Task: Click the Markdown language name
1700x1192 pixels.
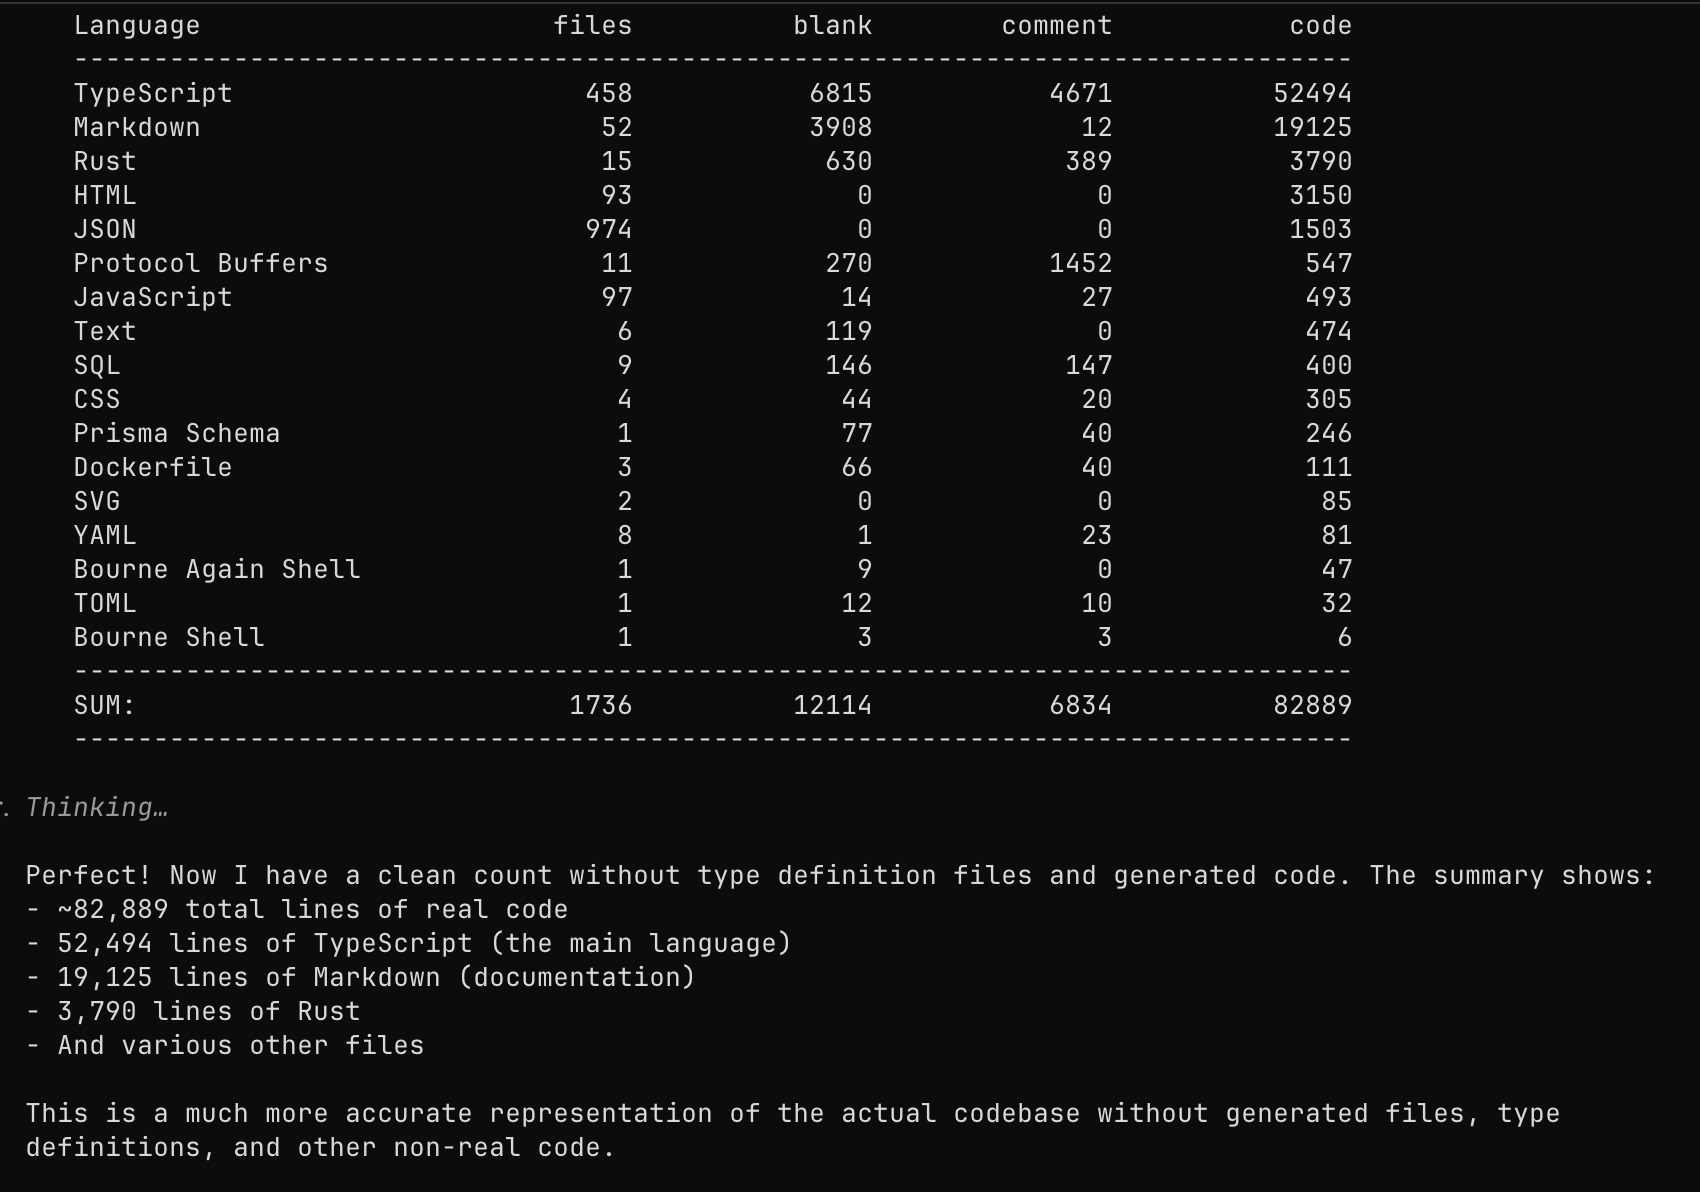Action: coord(136,128)
